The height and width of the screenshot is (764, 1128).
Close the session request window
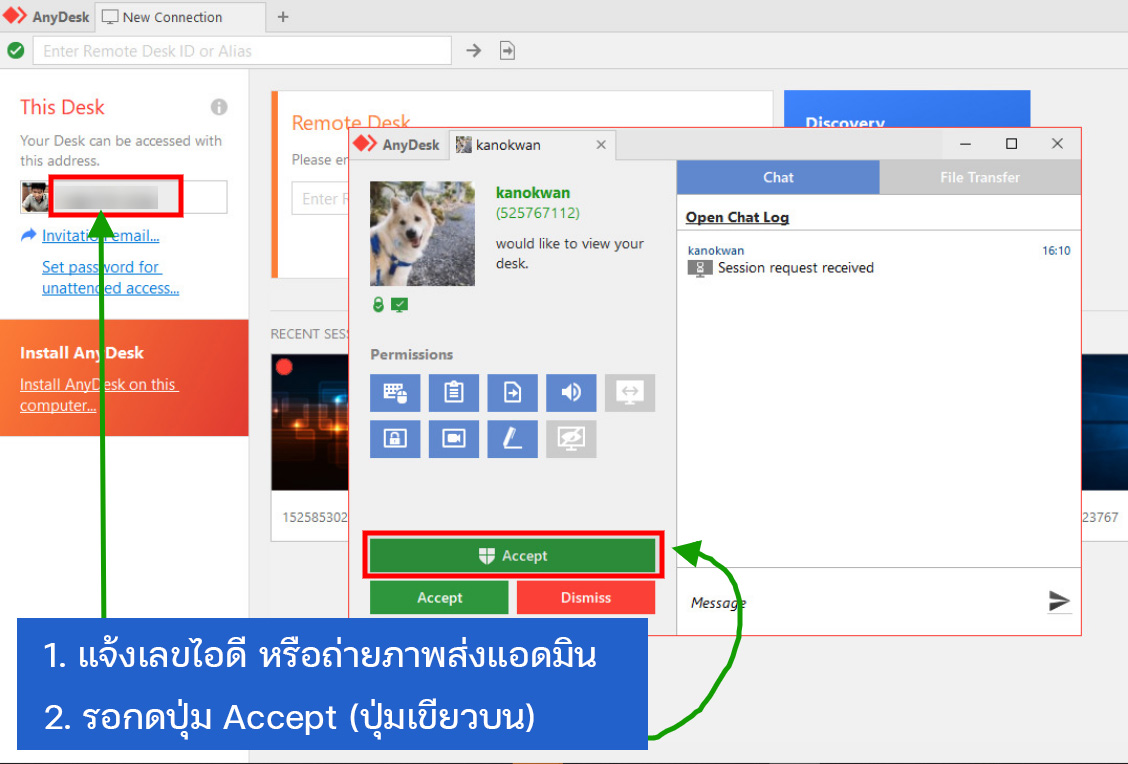click(1057, 144)
